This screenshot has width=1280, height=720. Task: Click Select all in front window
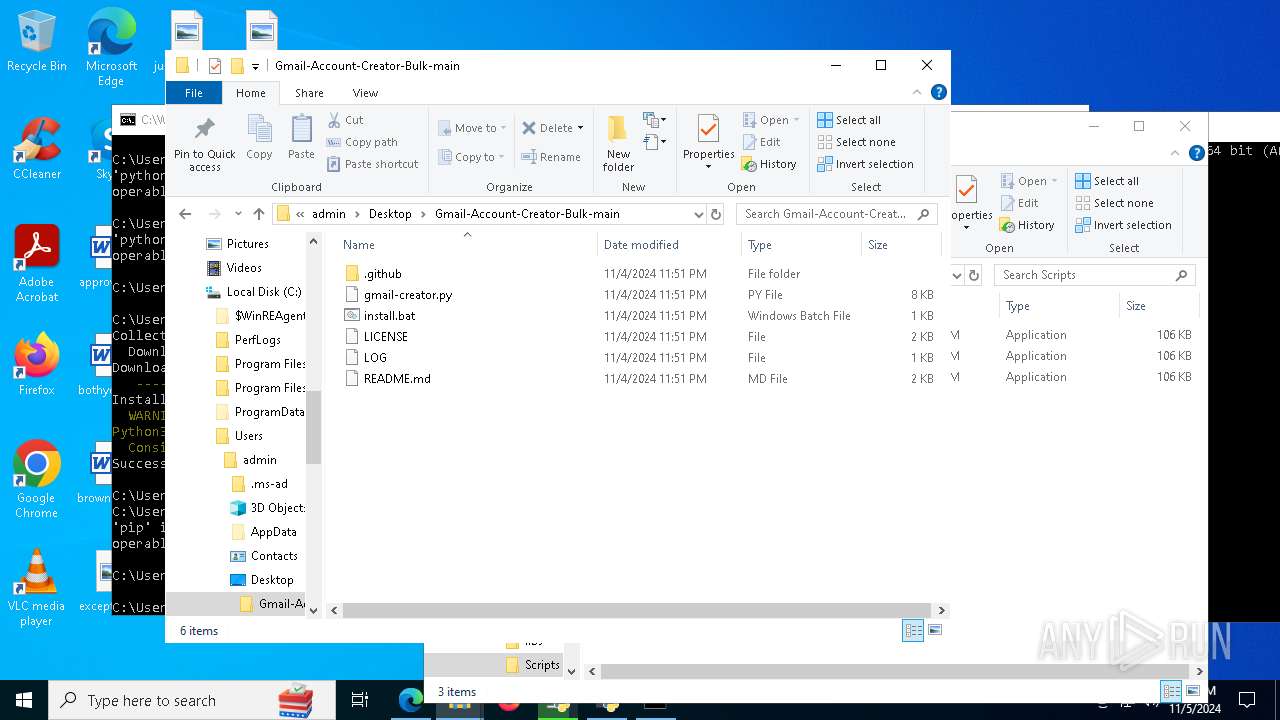849,120
